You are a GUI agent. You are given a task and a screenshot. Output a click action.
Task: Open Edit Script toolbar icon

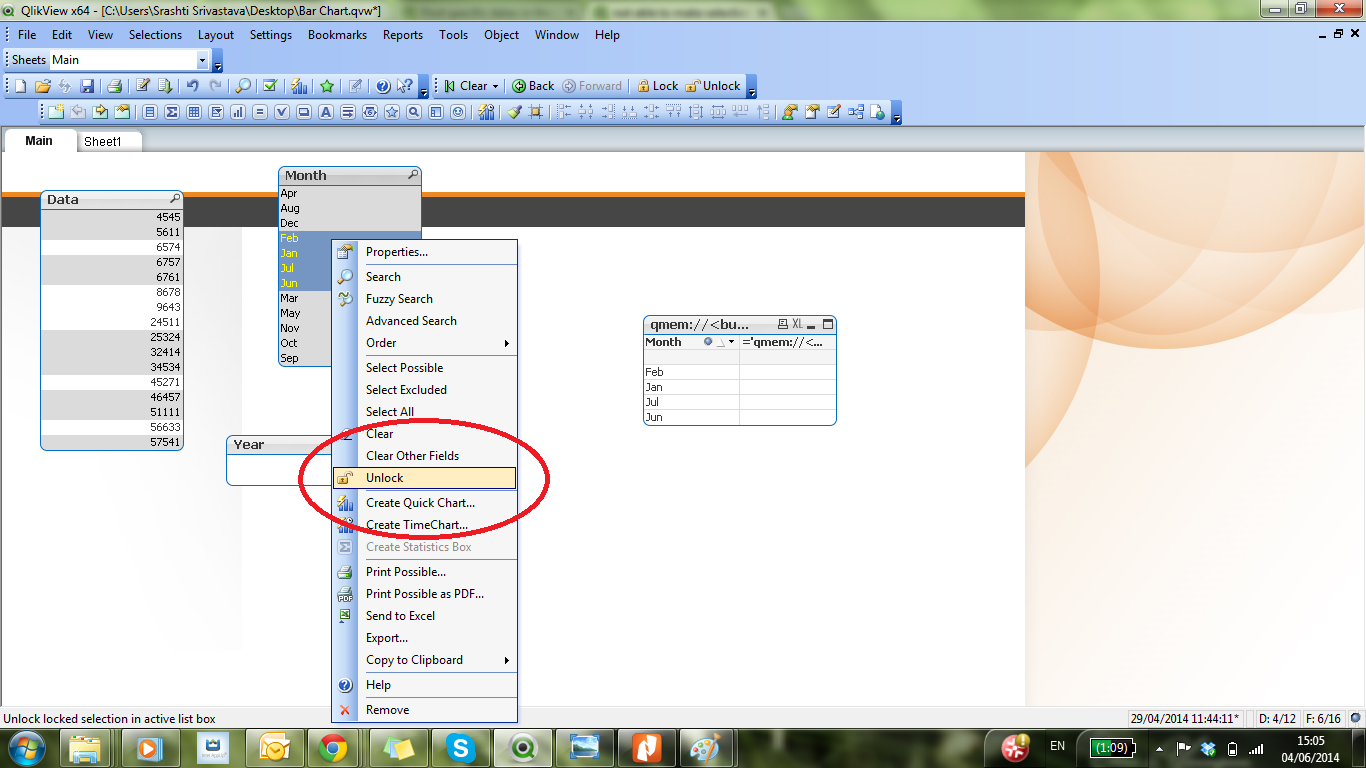pos(143,86)
